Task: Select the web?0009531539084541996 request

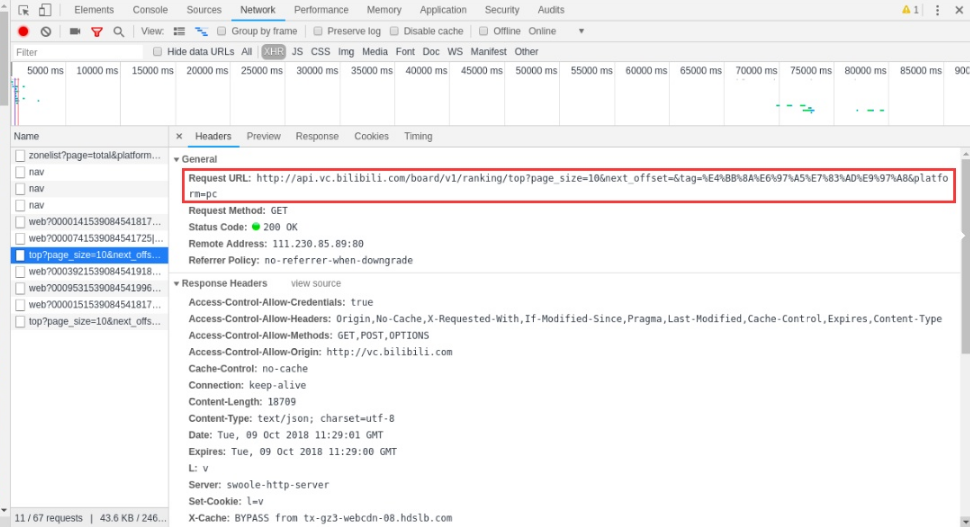Action: [x=89, y=288]
